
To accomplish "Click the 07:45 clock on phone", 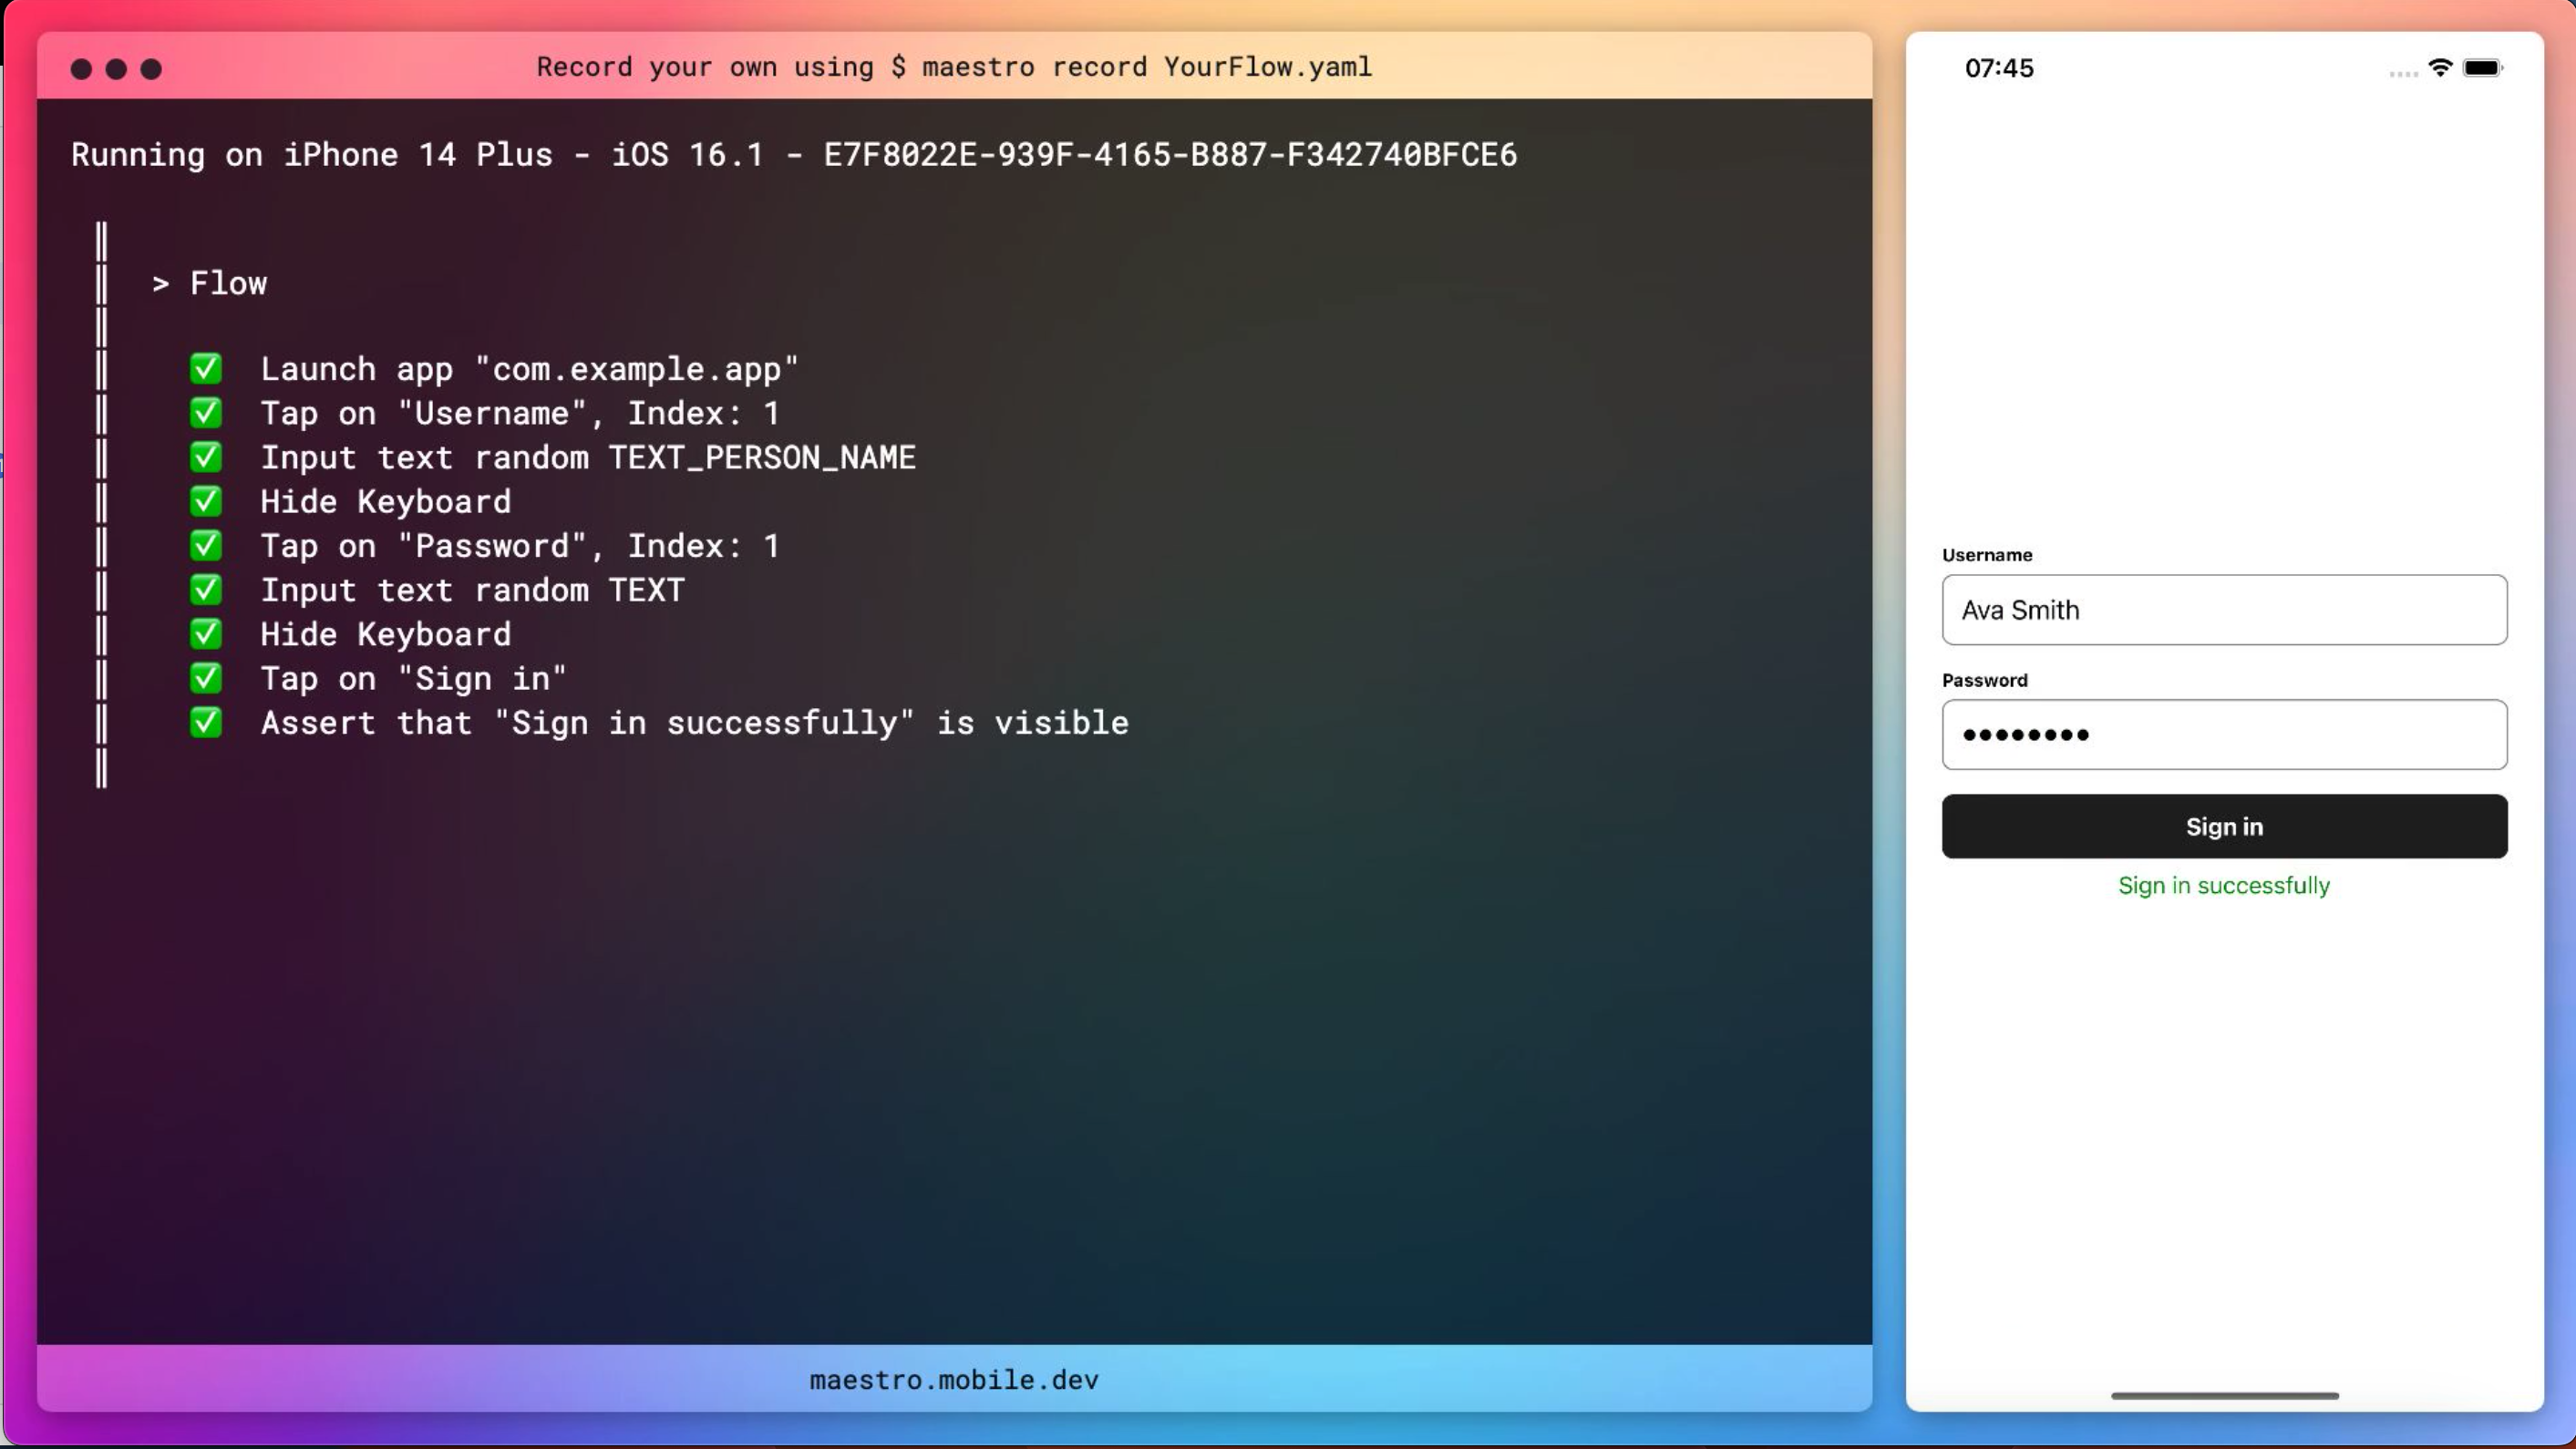I will 1998,68.
